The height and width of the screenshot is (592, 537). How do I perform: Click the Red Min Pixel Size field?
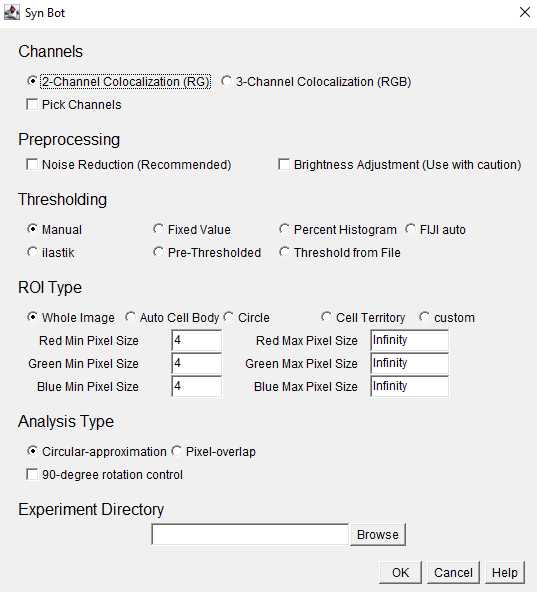tap(196, 341)
